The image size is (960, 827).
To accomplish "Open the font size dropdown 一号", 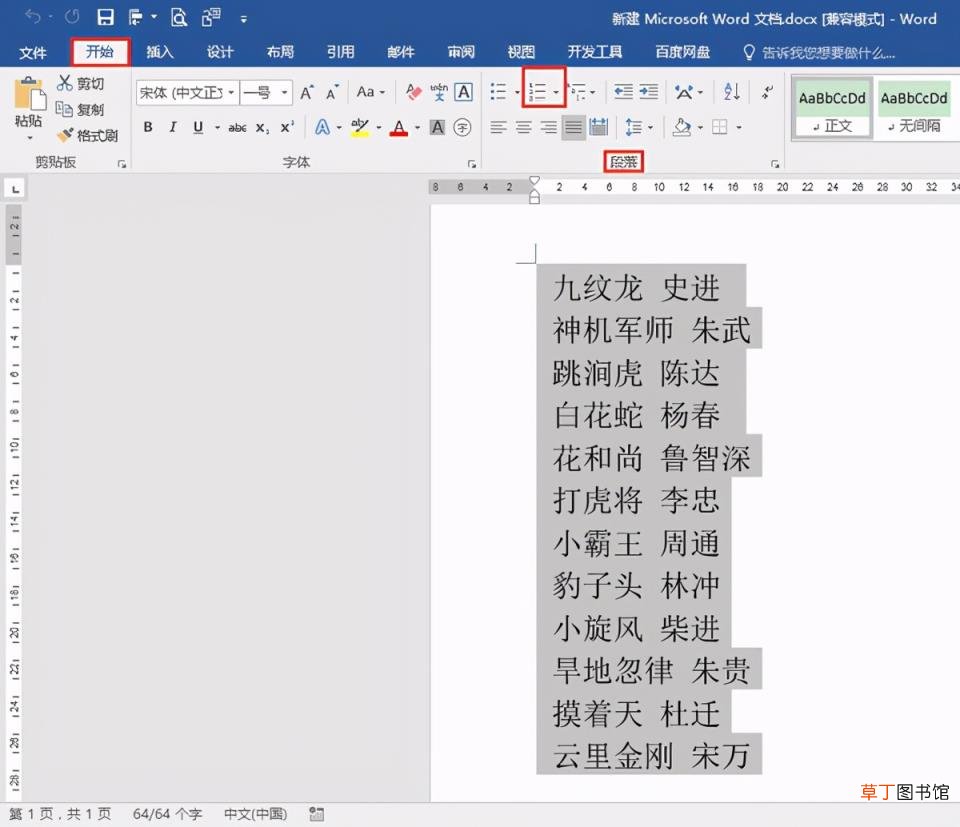I will click(x=284, y=93).
